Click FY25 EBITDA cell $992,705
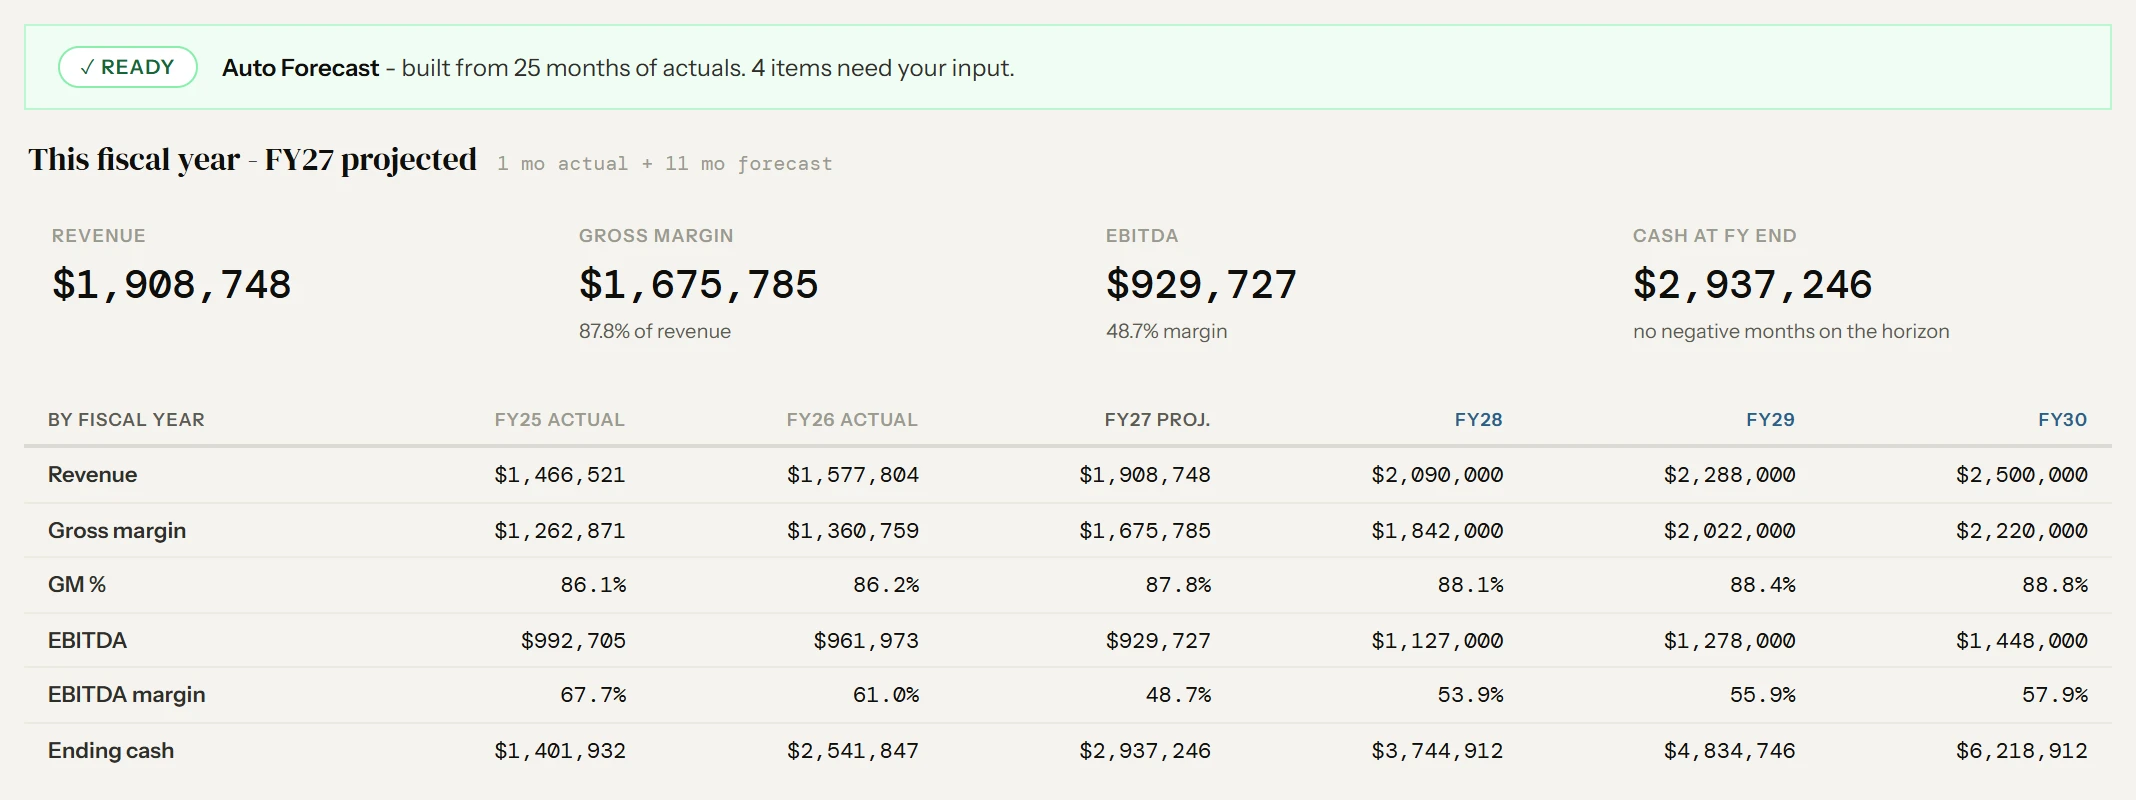The width and height of the screenshot is (2136, 800). [x=572, y=641]
